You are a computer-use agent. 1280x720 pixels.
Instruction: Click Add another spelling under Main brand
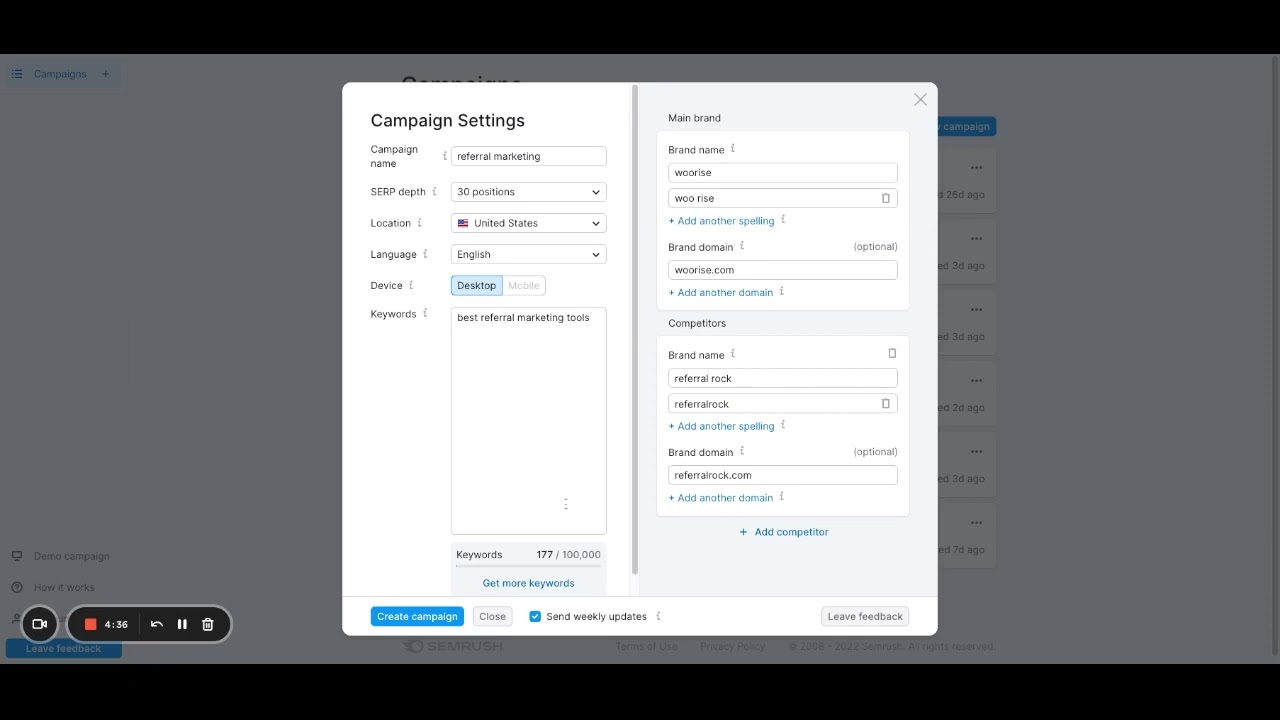tap(721, 221)
